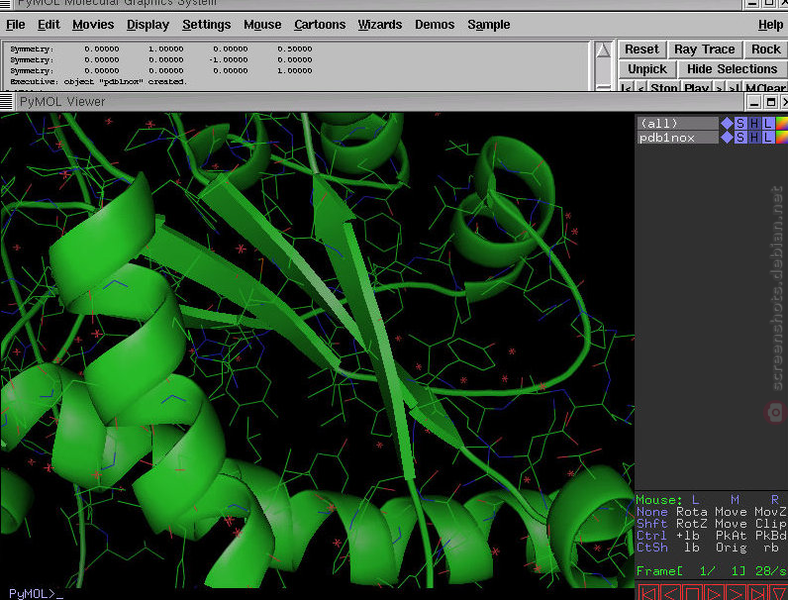Viewport: 788px width, 600px height.
Task: Open the Demos menu
Action: click(x=434, y=25)
